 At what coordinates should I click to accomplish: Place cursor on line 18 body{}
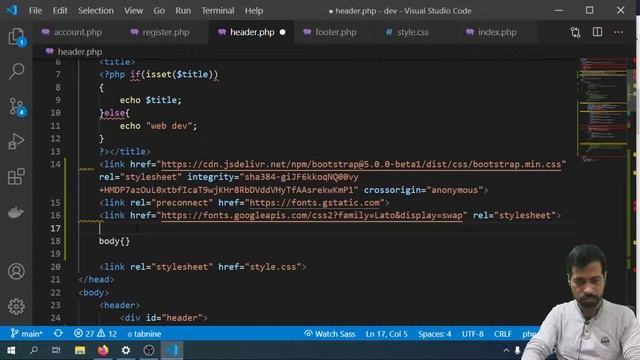tap(114, 241)
